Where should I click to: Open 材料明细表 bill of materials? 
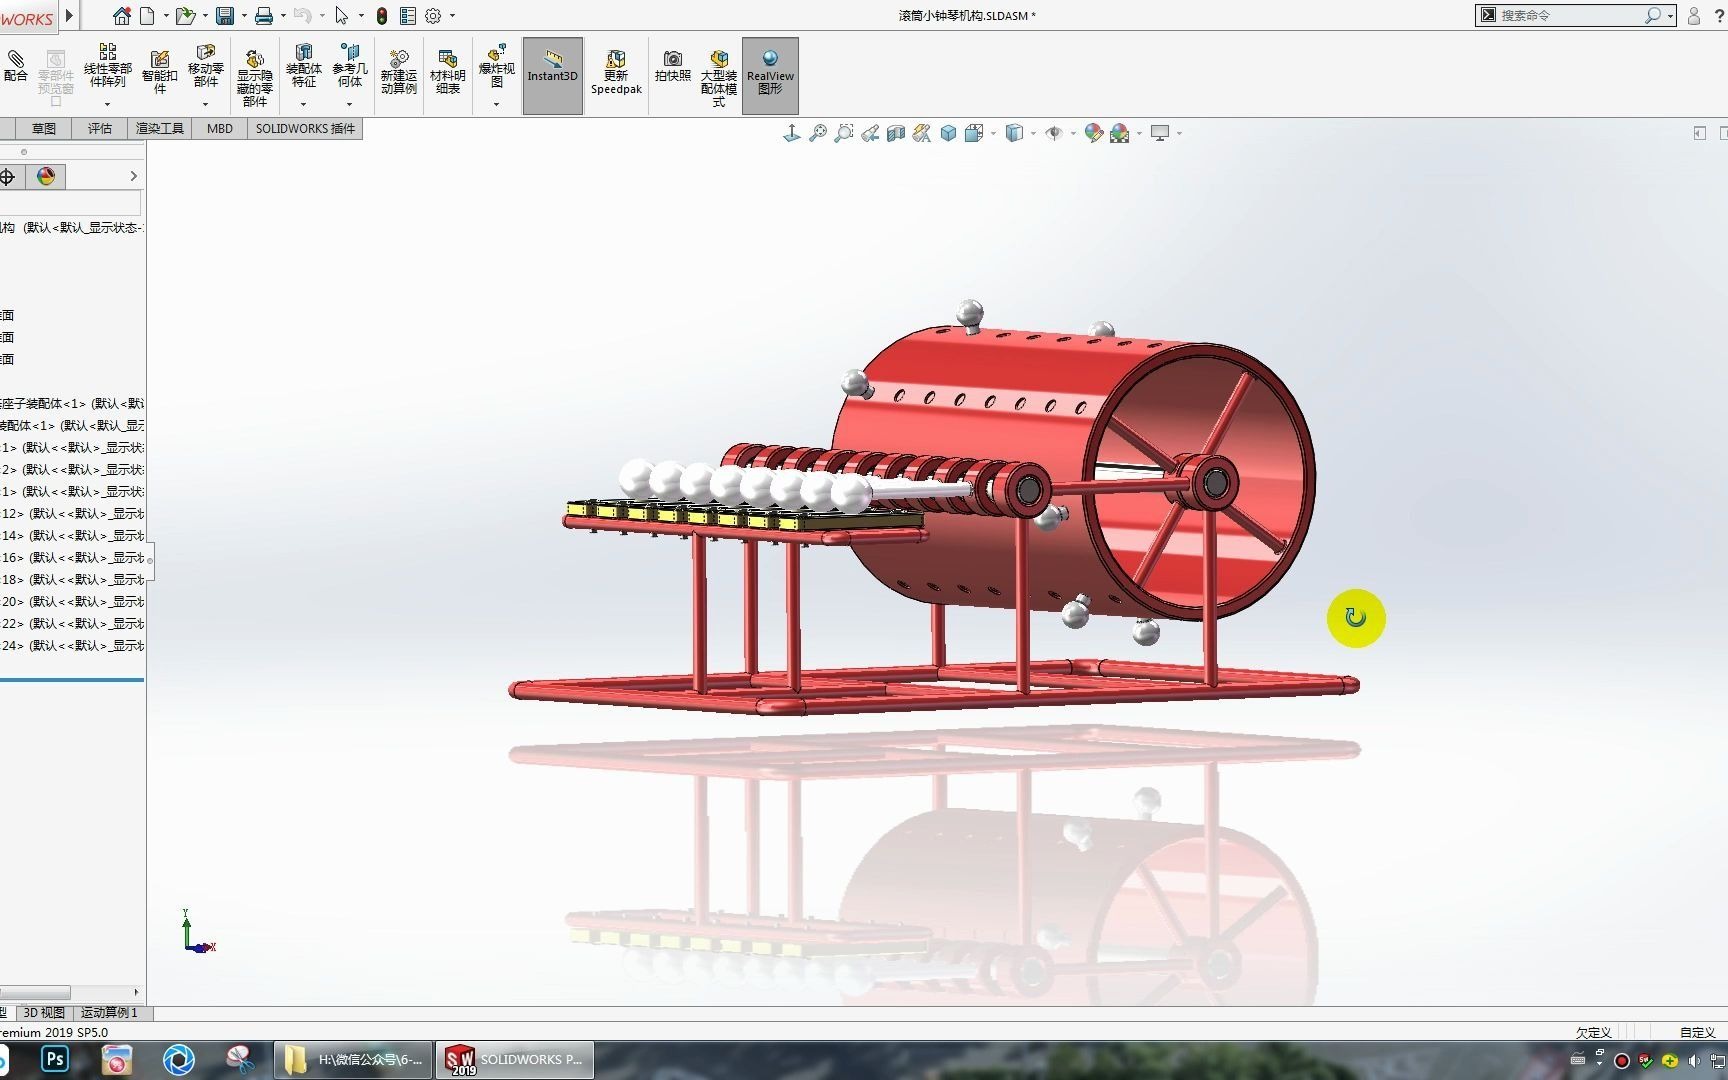click(x=448, y=72)
